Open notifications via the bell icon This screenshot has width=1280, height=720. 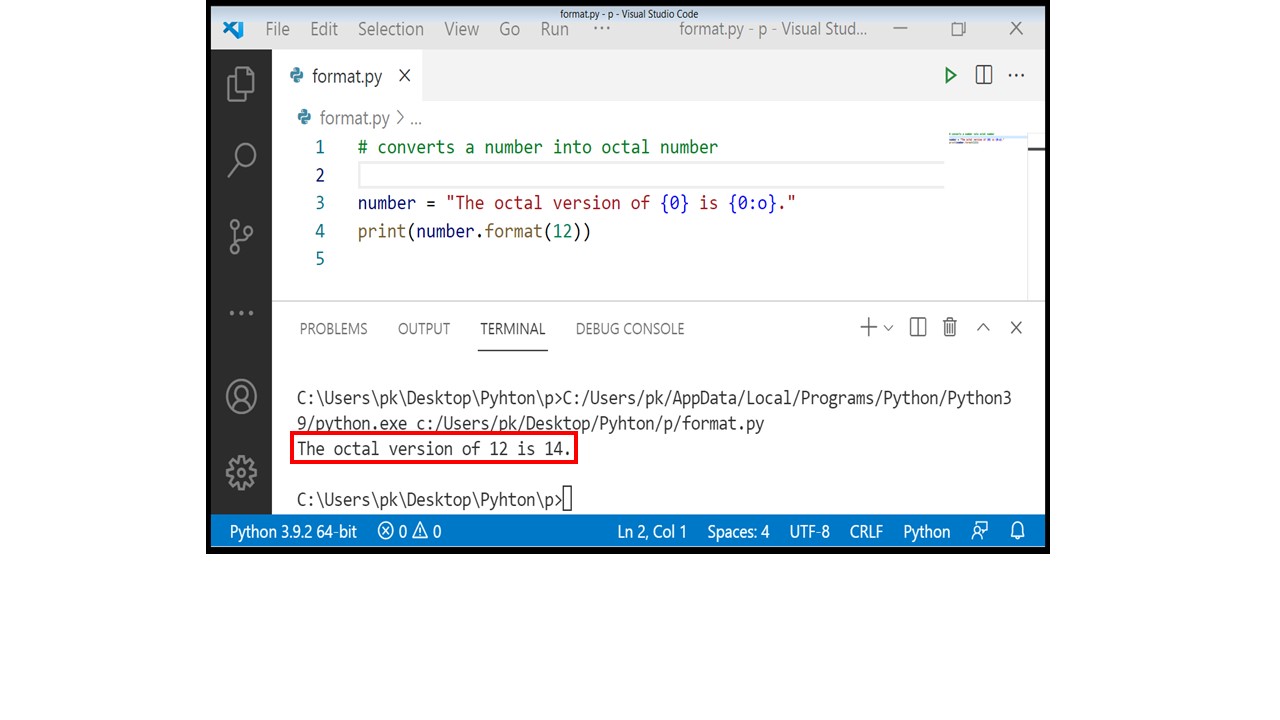click(1017, 531)
